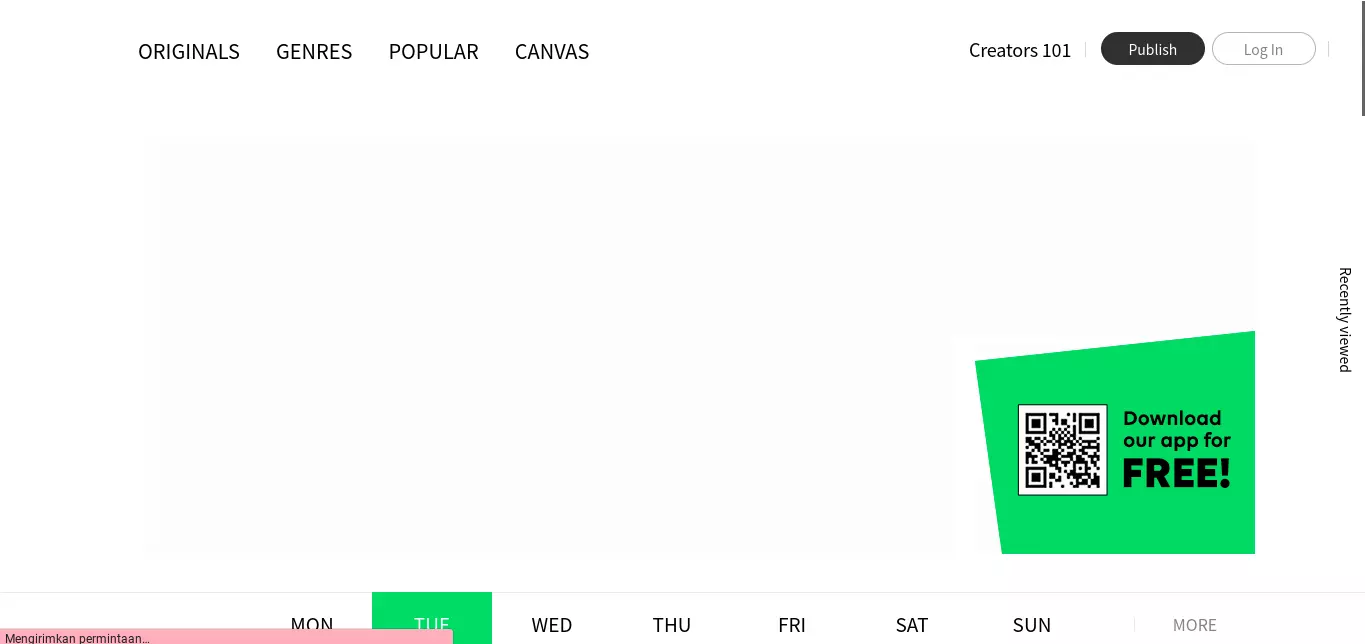This screenshot has height=644, width=1365.
Task: Open the GENRES menu item
Action: tap(314, 51)
